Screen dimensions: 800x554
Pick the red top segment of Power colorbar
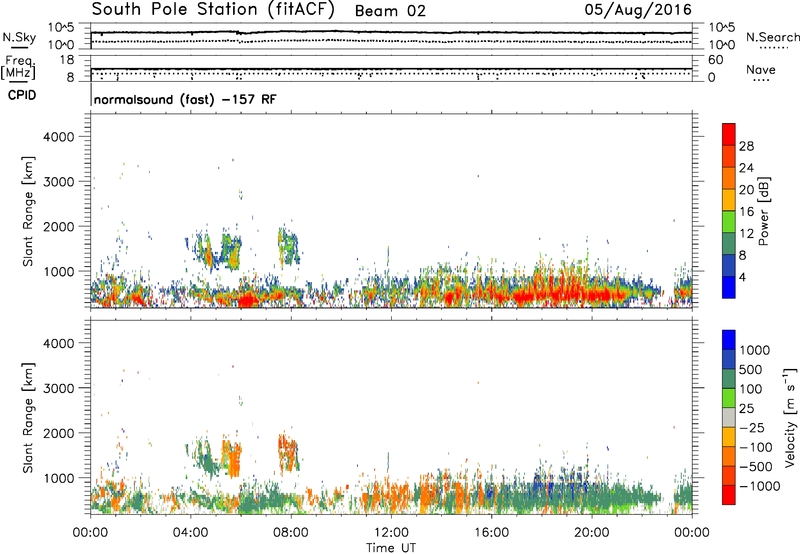729,134
